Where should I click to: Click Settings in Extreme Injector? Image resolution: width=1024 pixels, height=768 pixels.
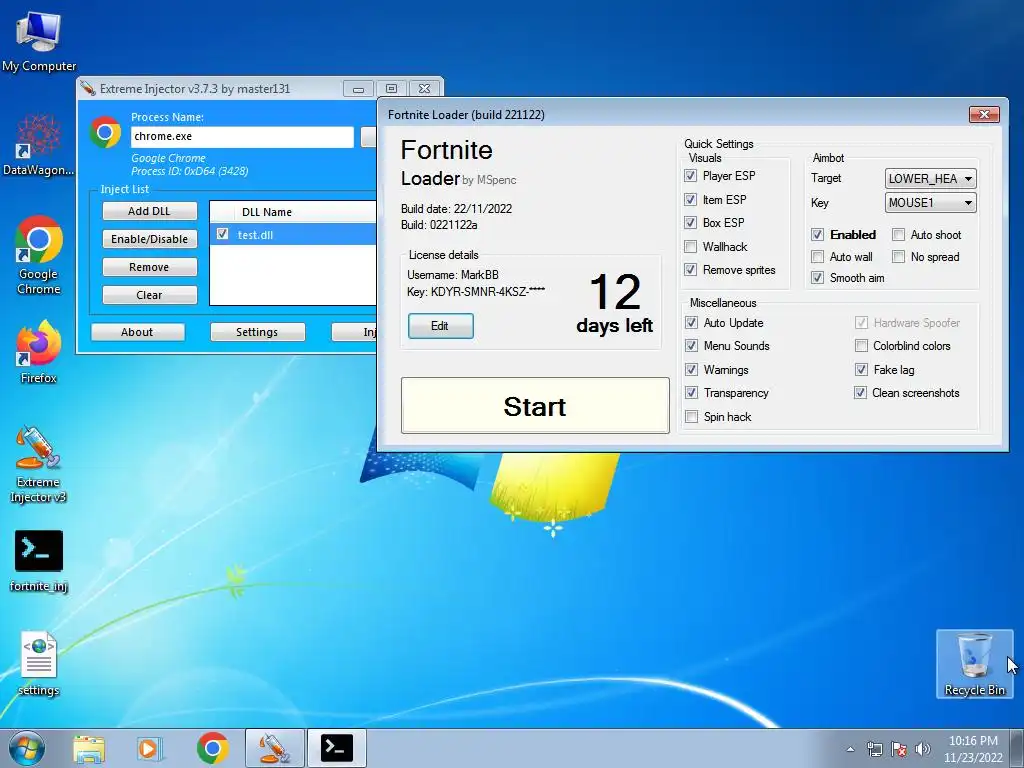[257, 332]
